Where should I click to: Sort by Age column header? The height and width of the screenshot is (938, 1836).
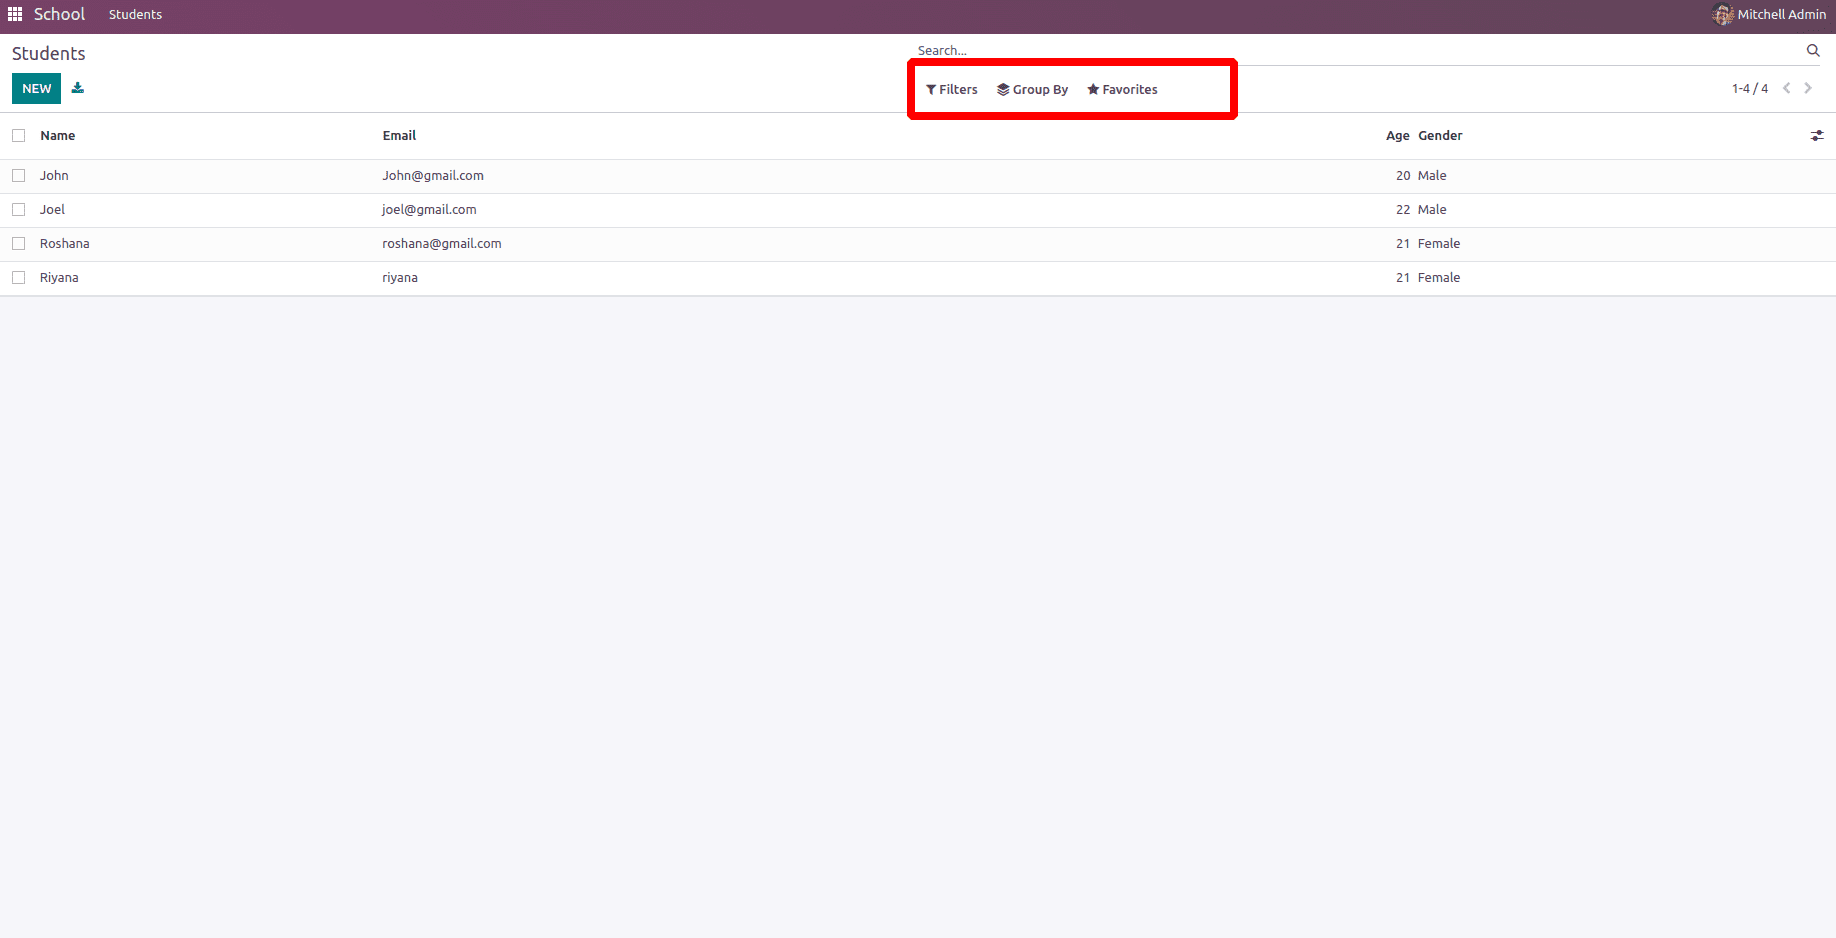(x=1398, y=136)
